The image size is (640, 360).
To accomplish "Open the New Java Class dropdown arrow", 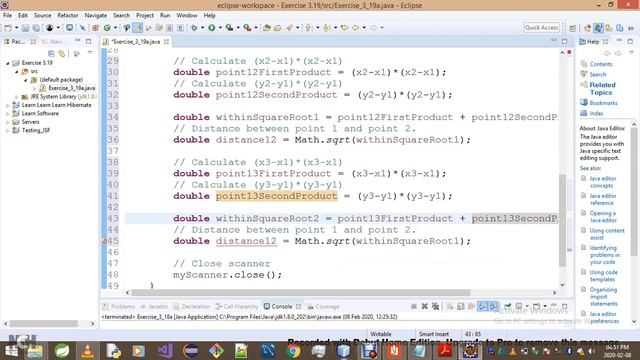I will pos(116,28).
